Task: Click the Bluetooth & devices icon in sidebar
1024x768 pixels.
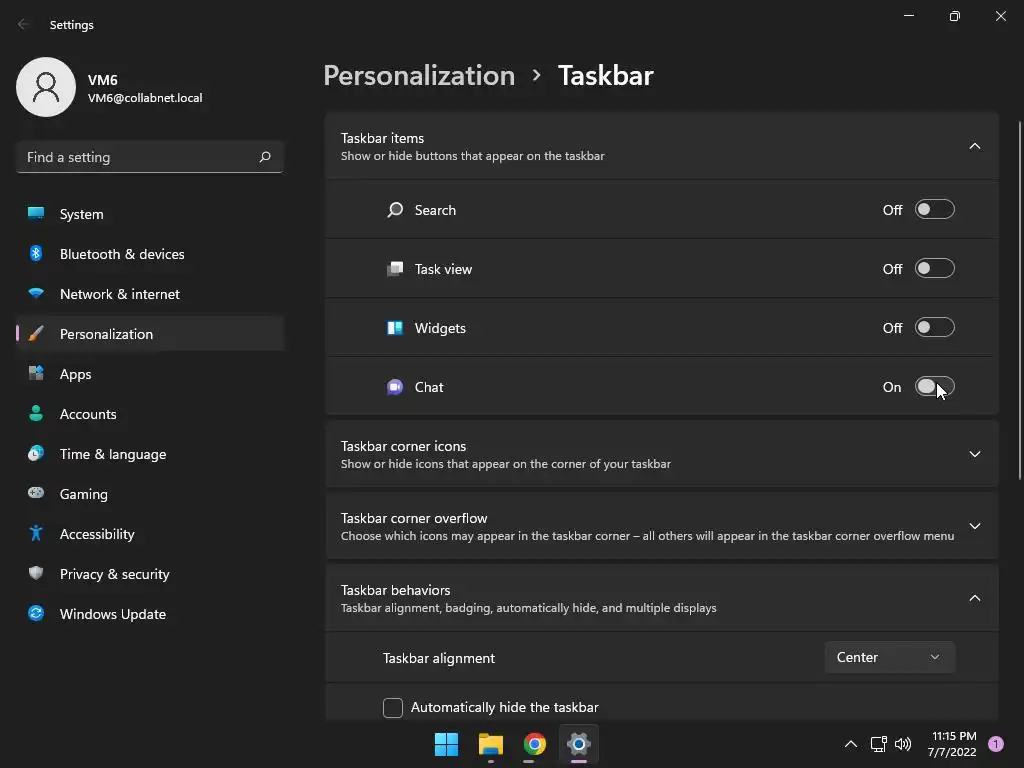Action: 36,254
